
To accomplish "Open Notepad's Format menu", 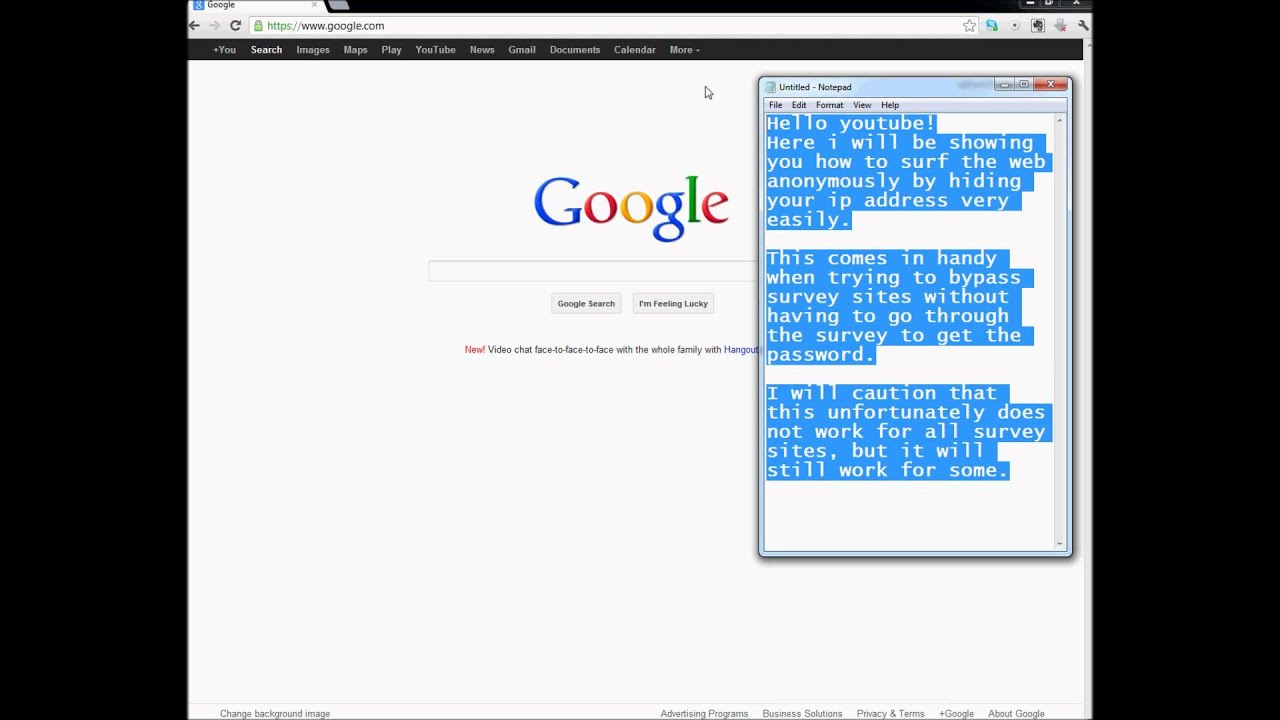I will [829, 105].
